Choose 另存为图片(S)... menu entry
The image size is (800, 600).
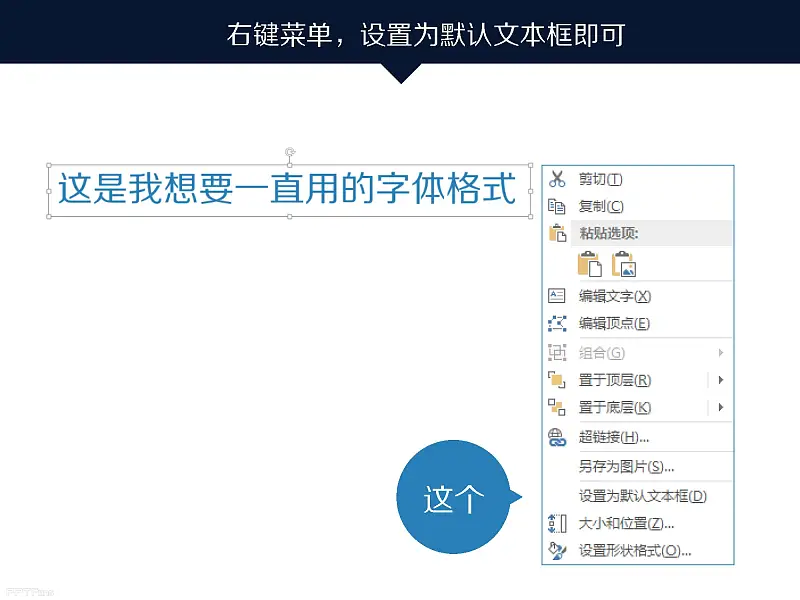tap(638, 466)
